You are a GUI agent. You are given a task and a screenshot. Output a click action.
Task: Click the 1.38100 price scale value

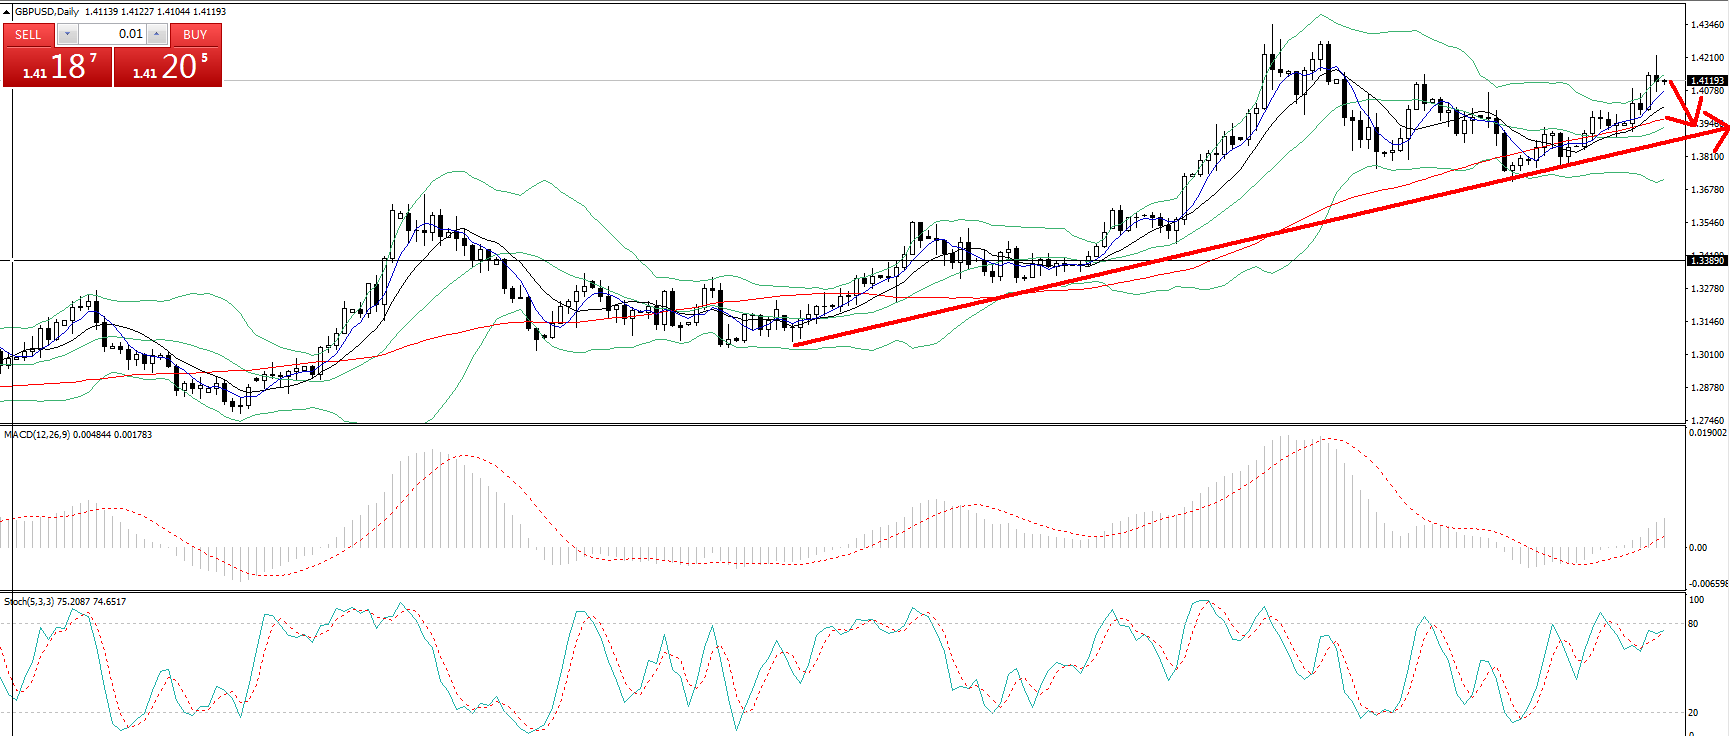point(1707,157)
